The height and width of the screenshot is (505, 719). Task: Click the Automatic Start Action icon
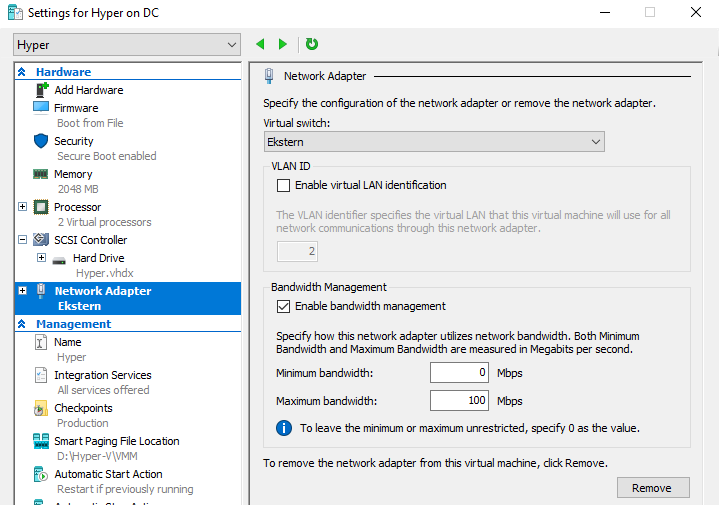40,474
